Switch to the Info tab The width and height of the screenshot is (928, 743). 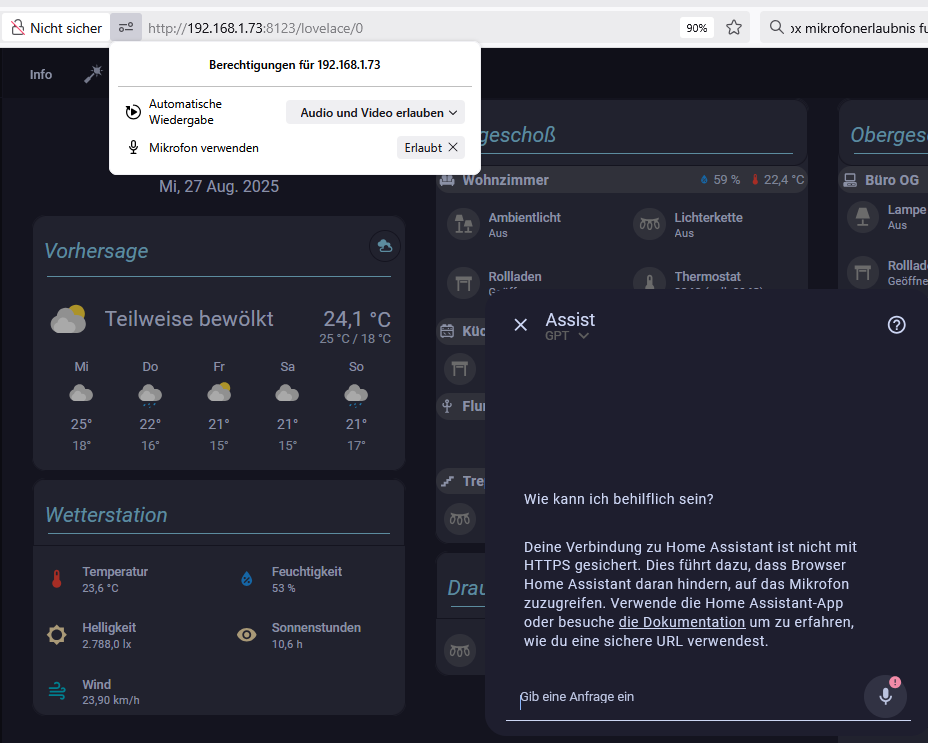click(x=41, y=75)
